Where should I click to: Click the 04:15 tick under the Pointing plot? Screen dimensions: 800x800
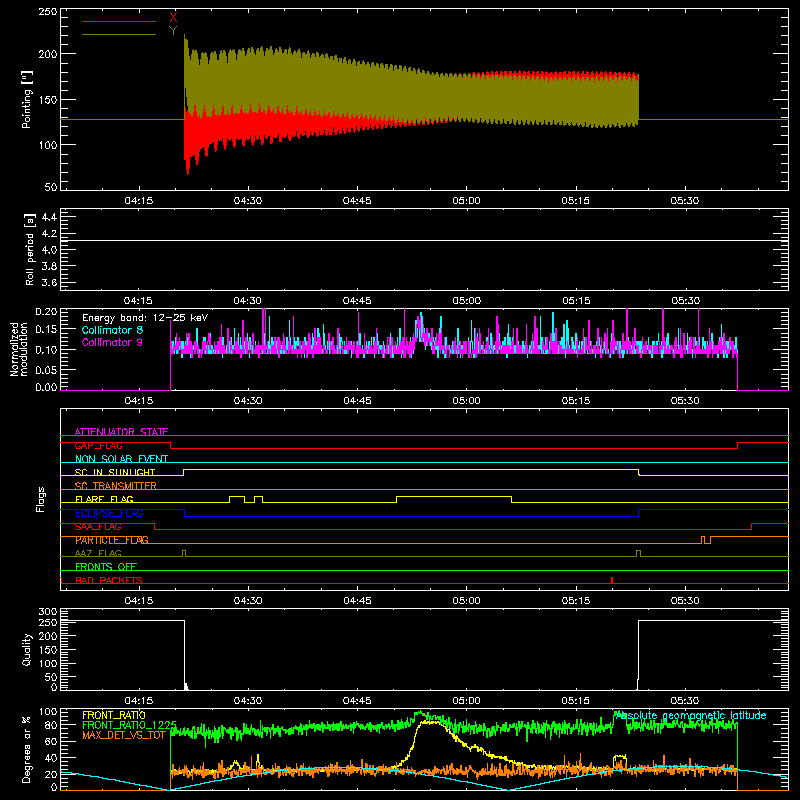(x=138, y=201)
